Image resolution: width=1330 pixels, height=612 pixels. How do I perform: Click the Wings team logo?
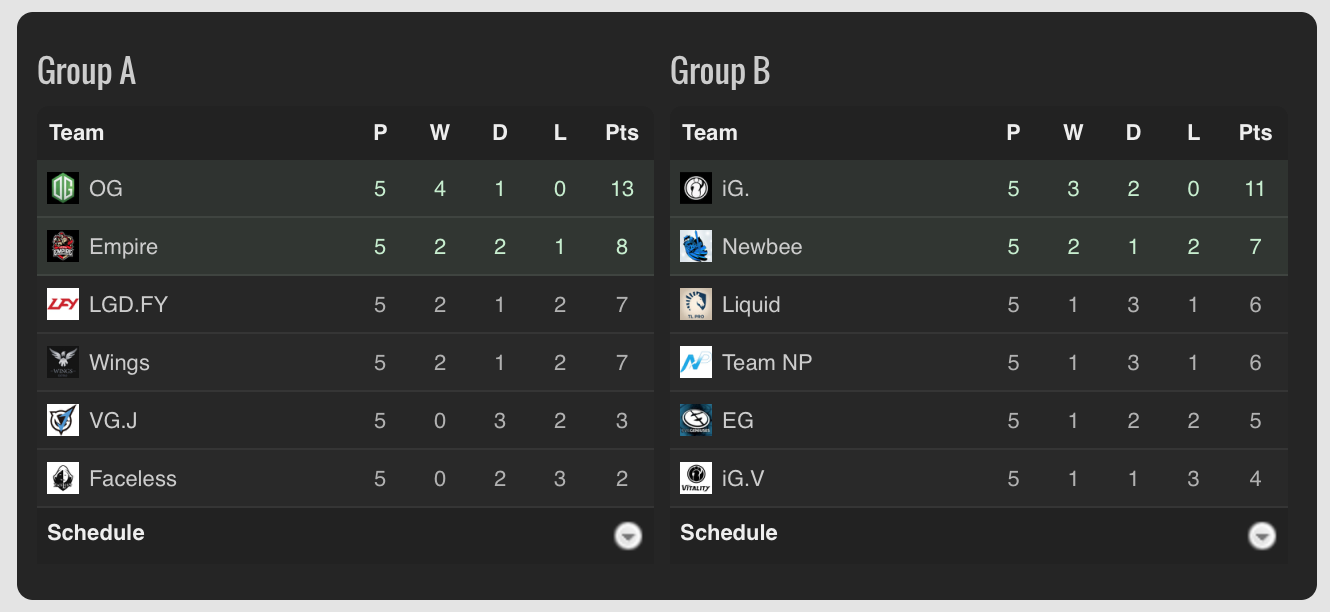pos(63,362)
